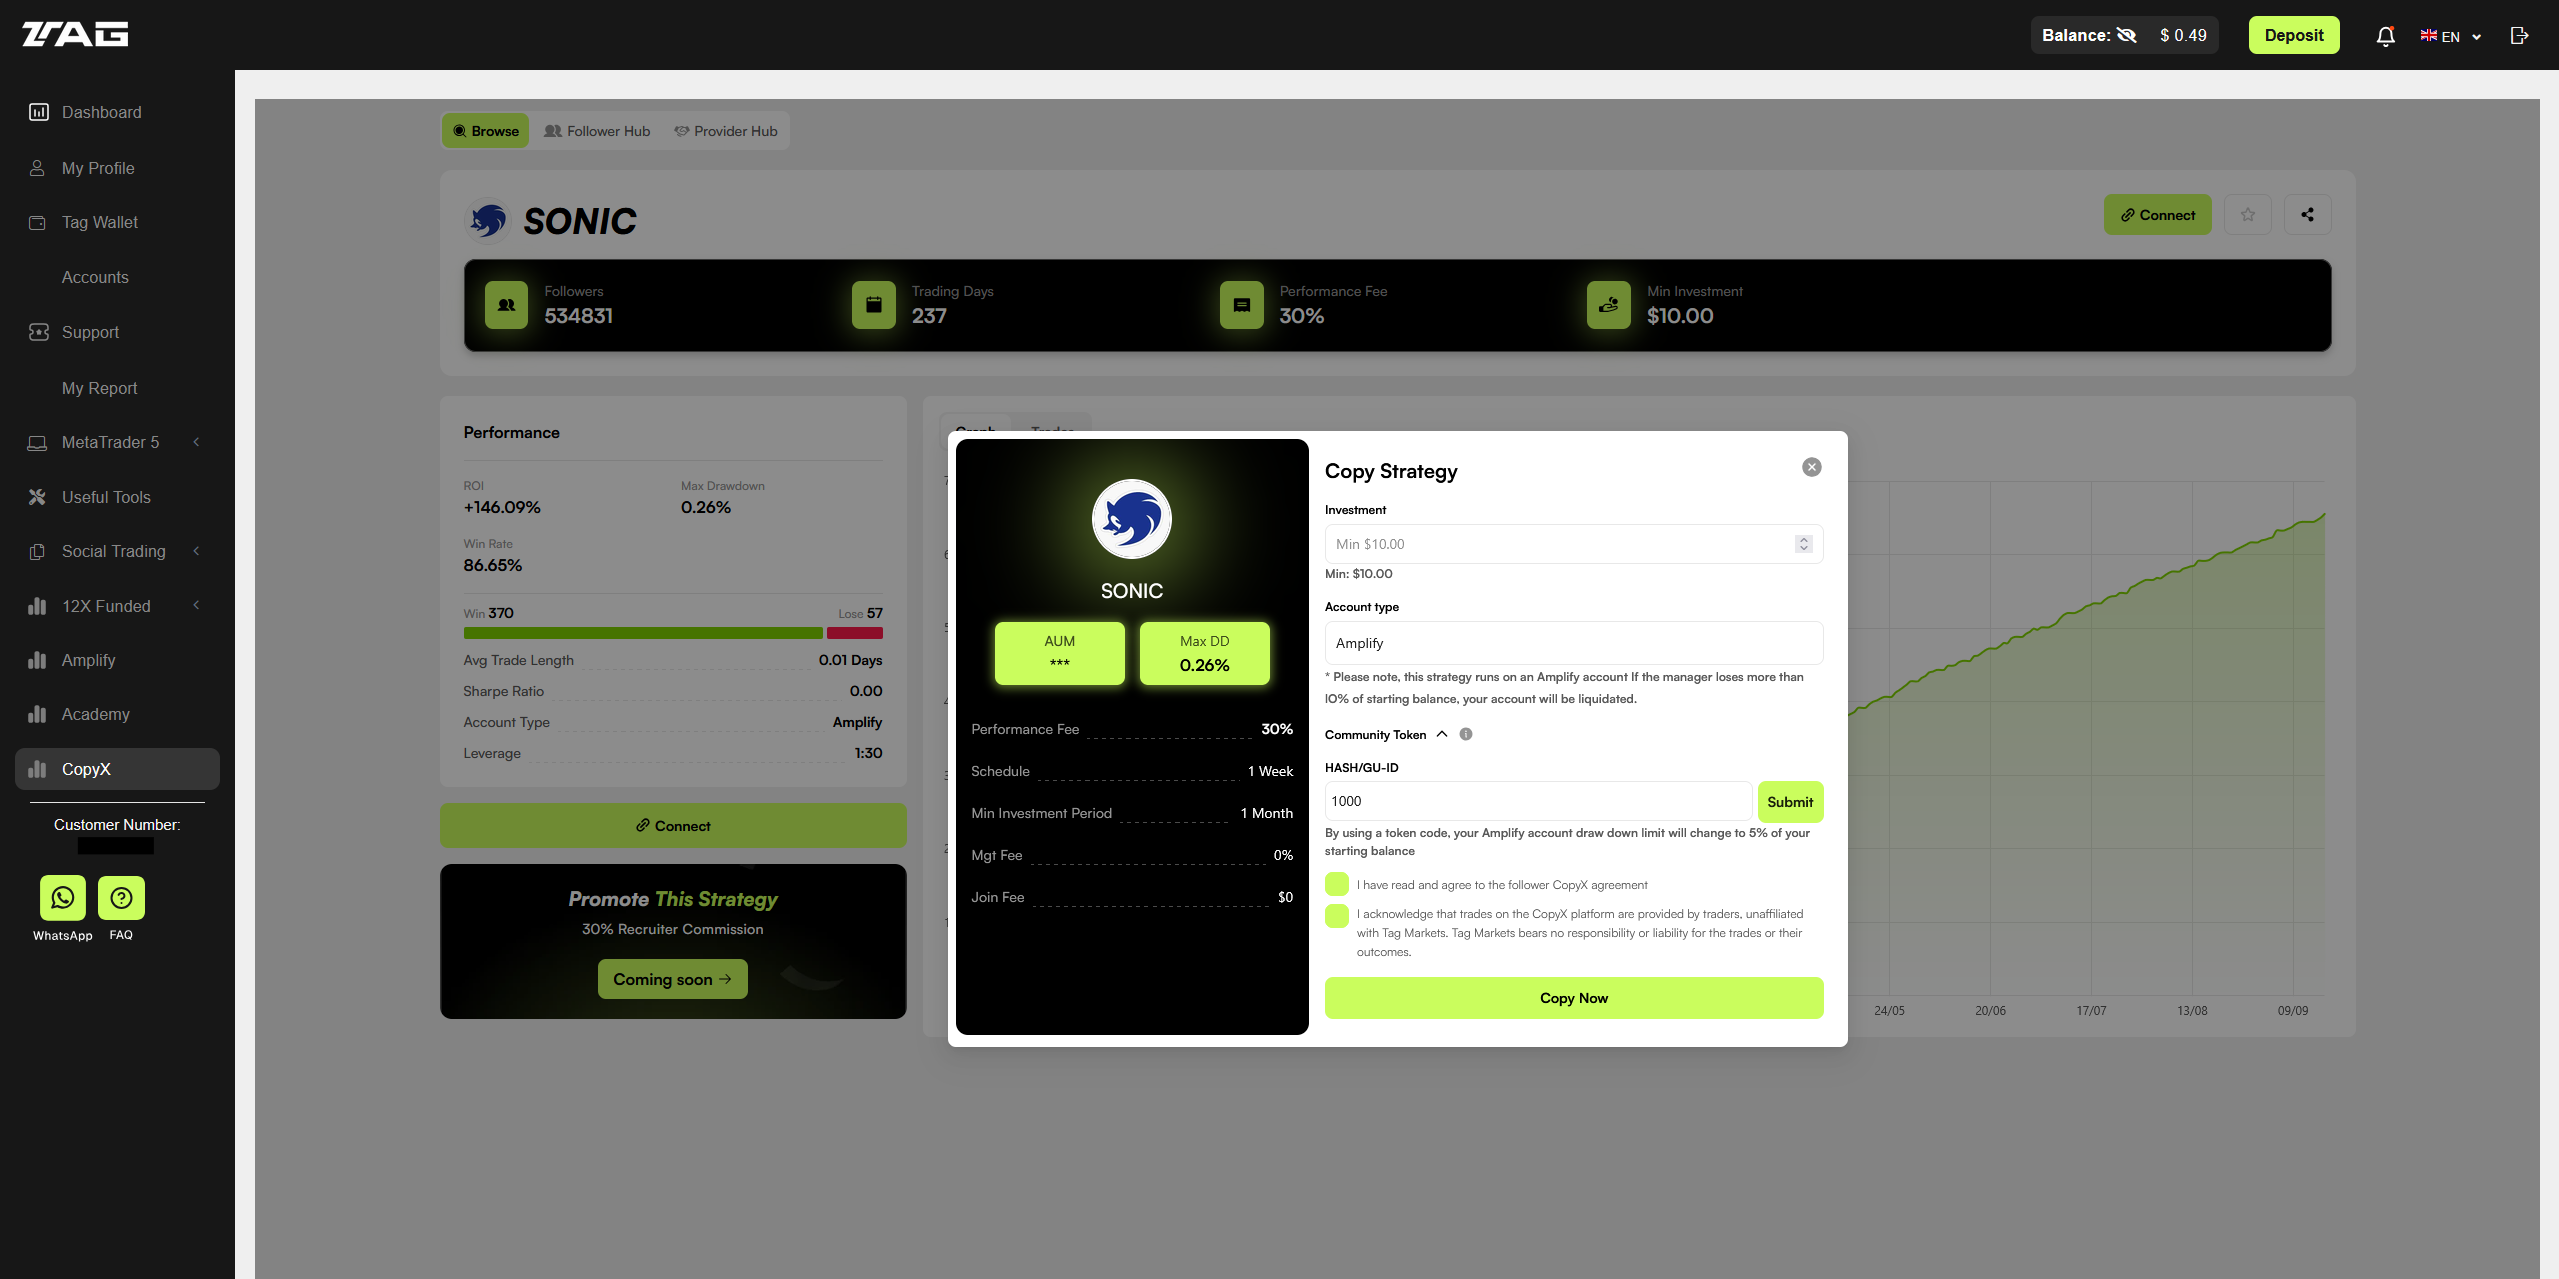The width and height of the screenshot is (2559, 1279).
Task: Click the $ 0.49 balance amount
Action: [x=2182, y=35]
